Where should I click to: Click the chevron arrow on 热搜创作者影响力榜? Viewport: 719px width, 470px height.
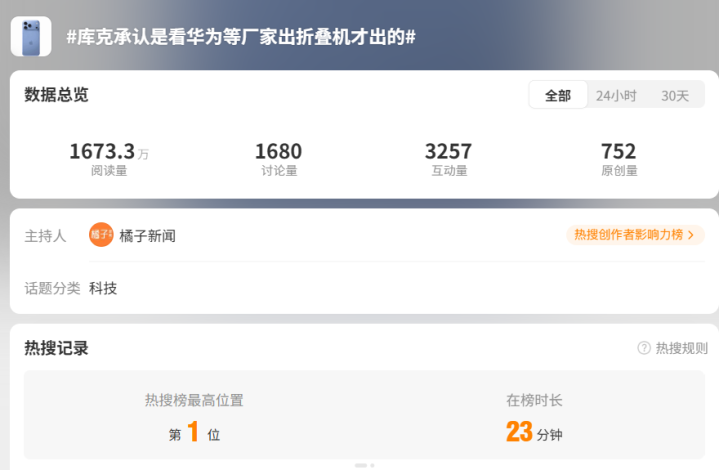[x=691, y=235]
